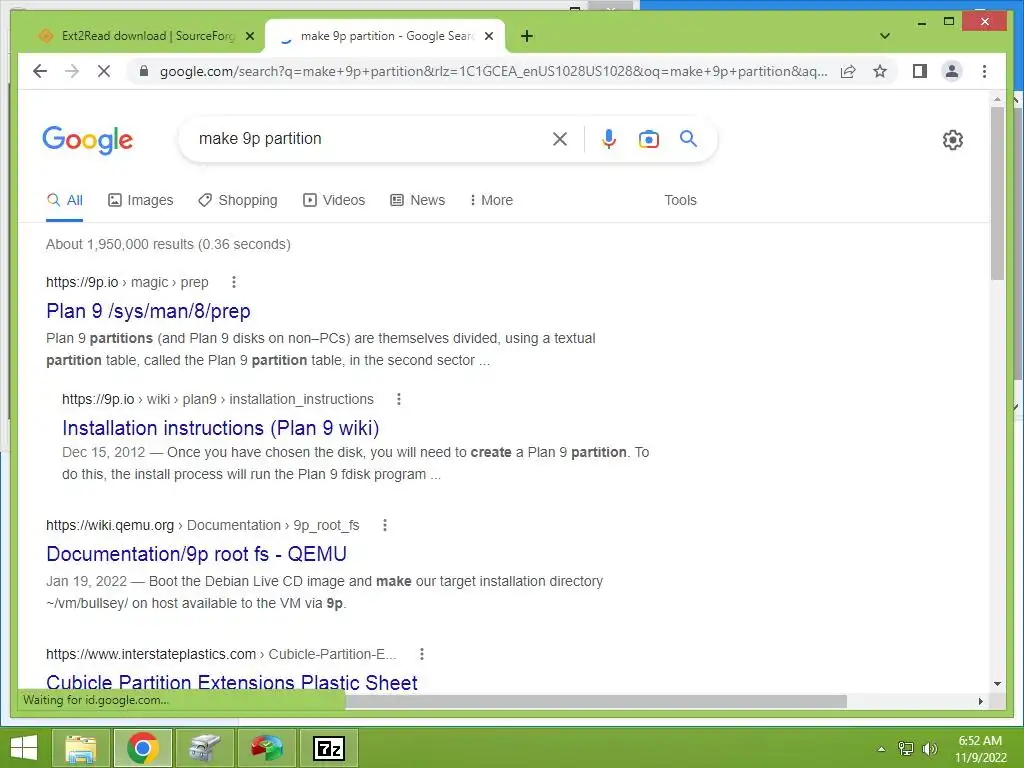Open Chrome's side panel
The image size is (1024, 768).
[x=920, y=71]
